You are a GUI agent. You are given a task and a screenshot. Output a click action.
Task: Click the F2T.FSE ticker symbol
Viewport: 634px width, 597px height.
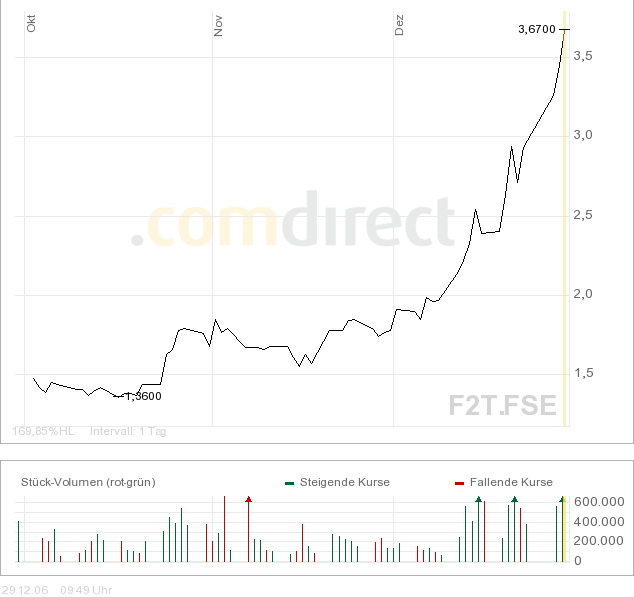[502, 405]
